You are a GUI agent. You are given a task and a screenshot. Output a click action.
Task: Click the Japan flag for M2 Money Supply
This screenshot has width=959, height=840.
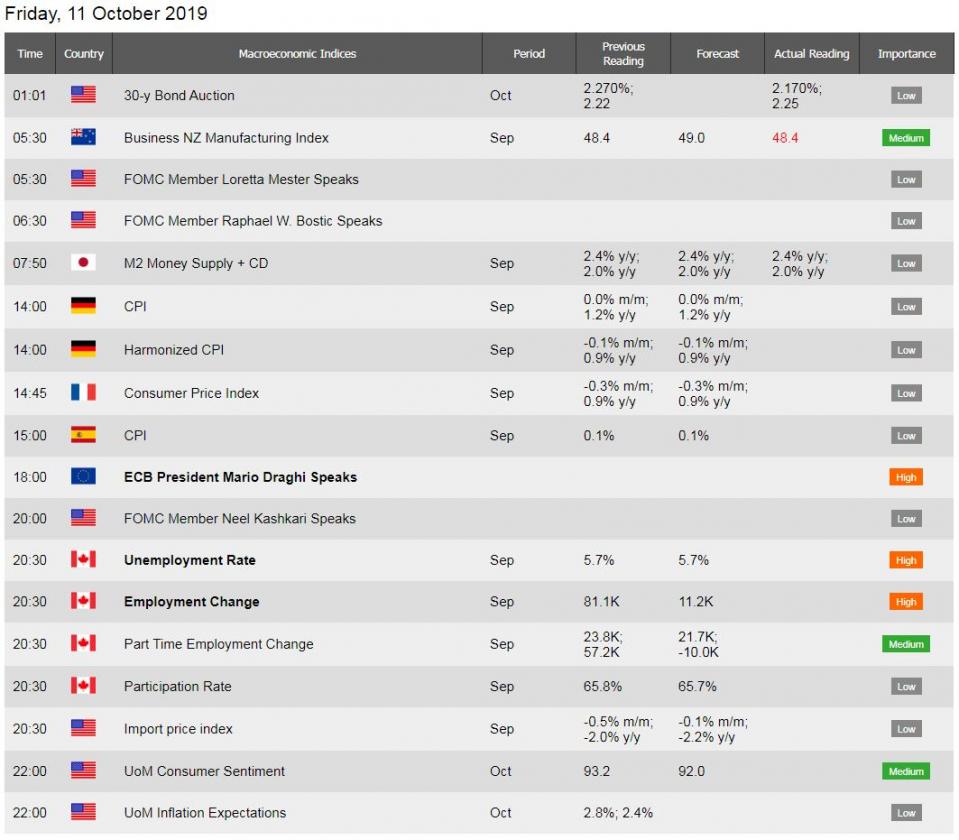point(83,263)
